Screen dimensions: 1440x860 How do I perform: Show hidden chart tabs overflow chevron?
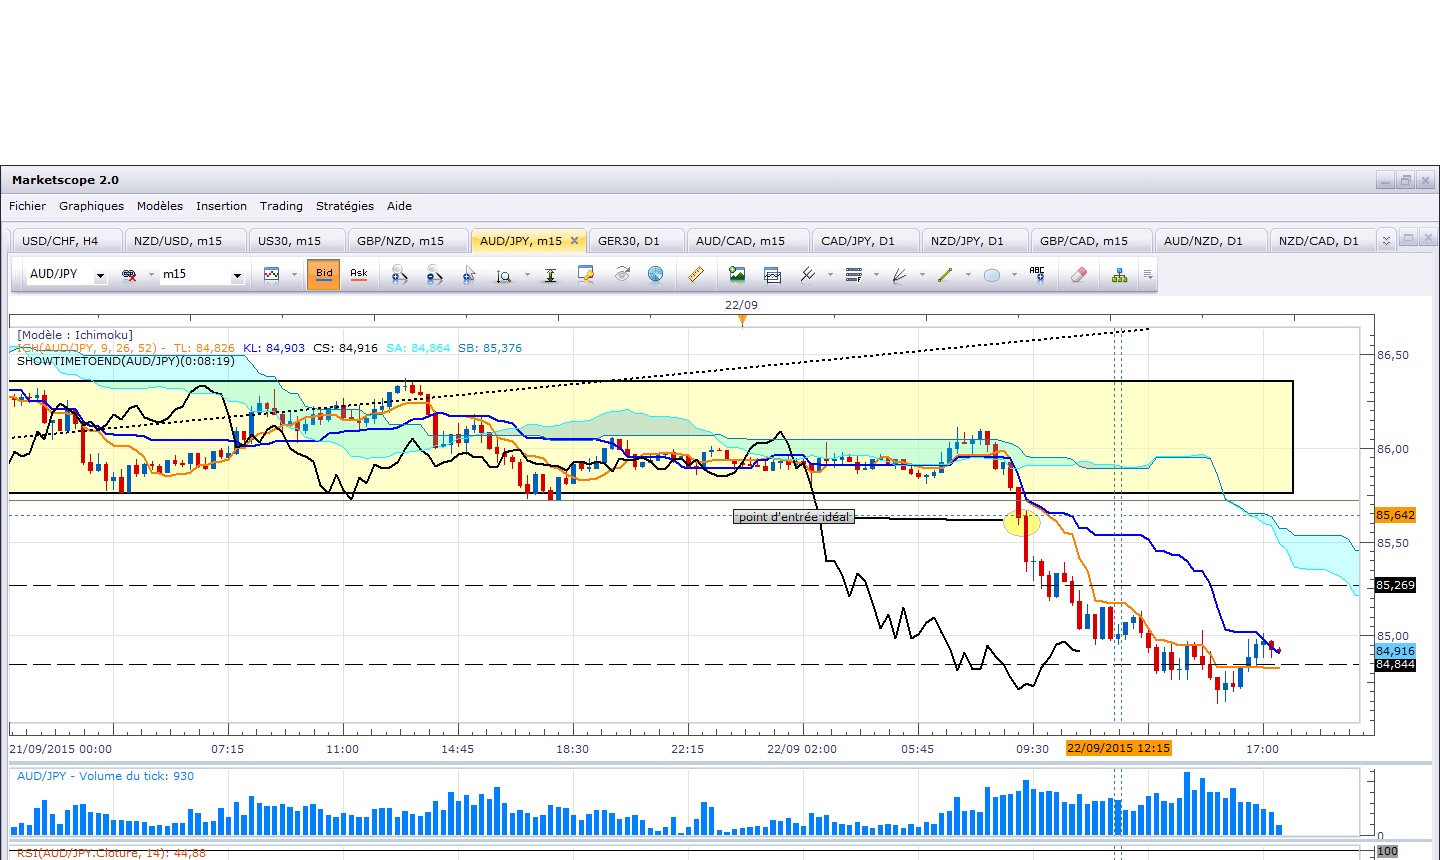click(x=1385, y=241)
